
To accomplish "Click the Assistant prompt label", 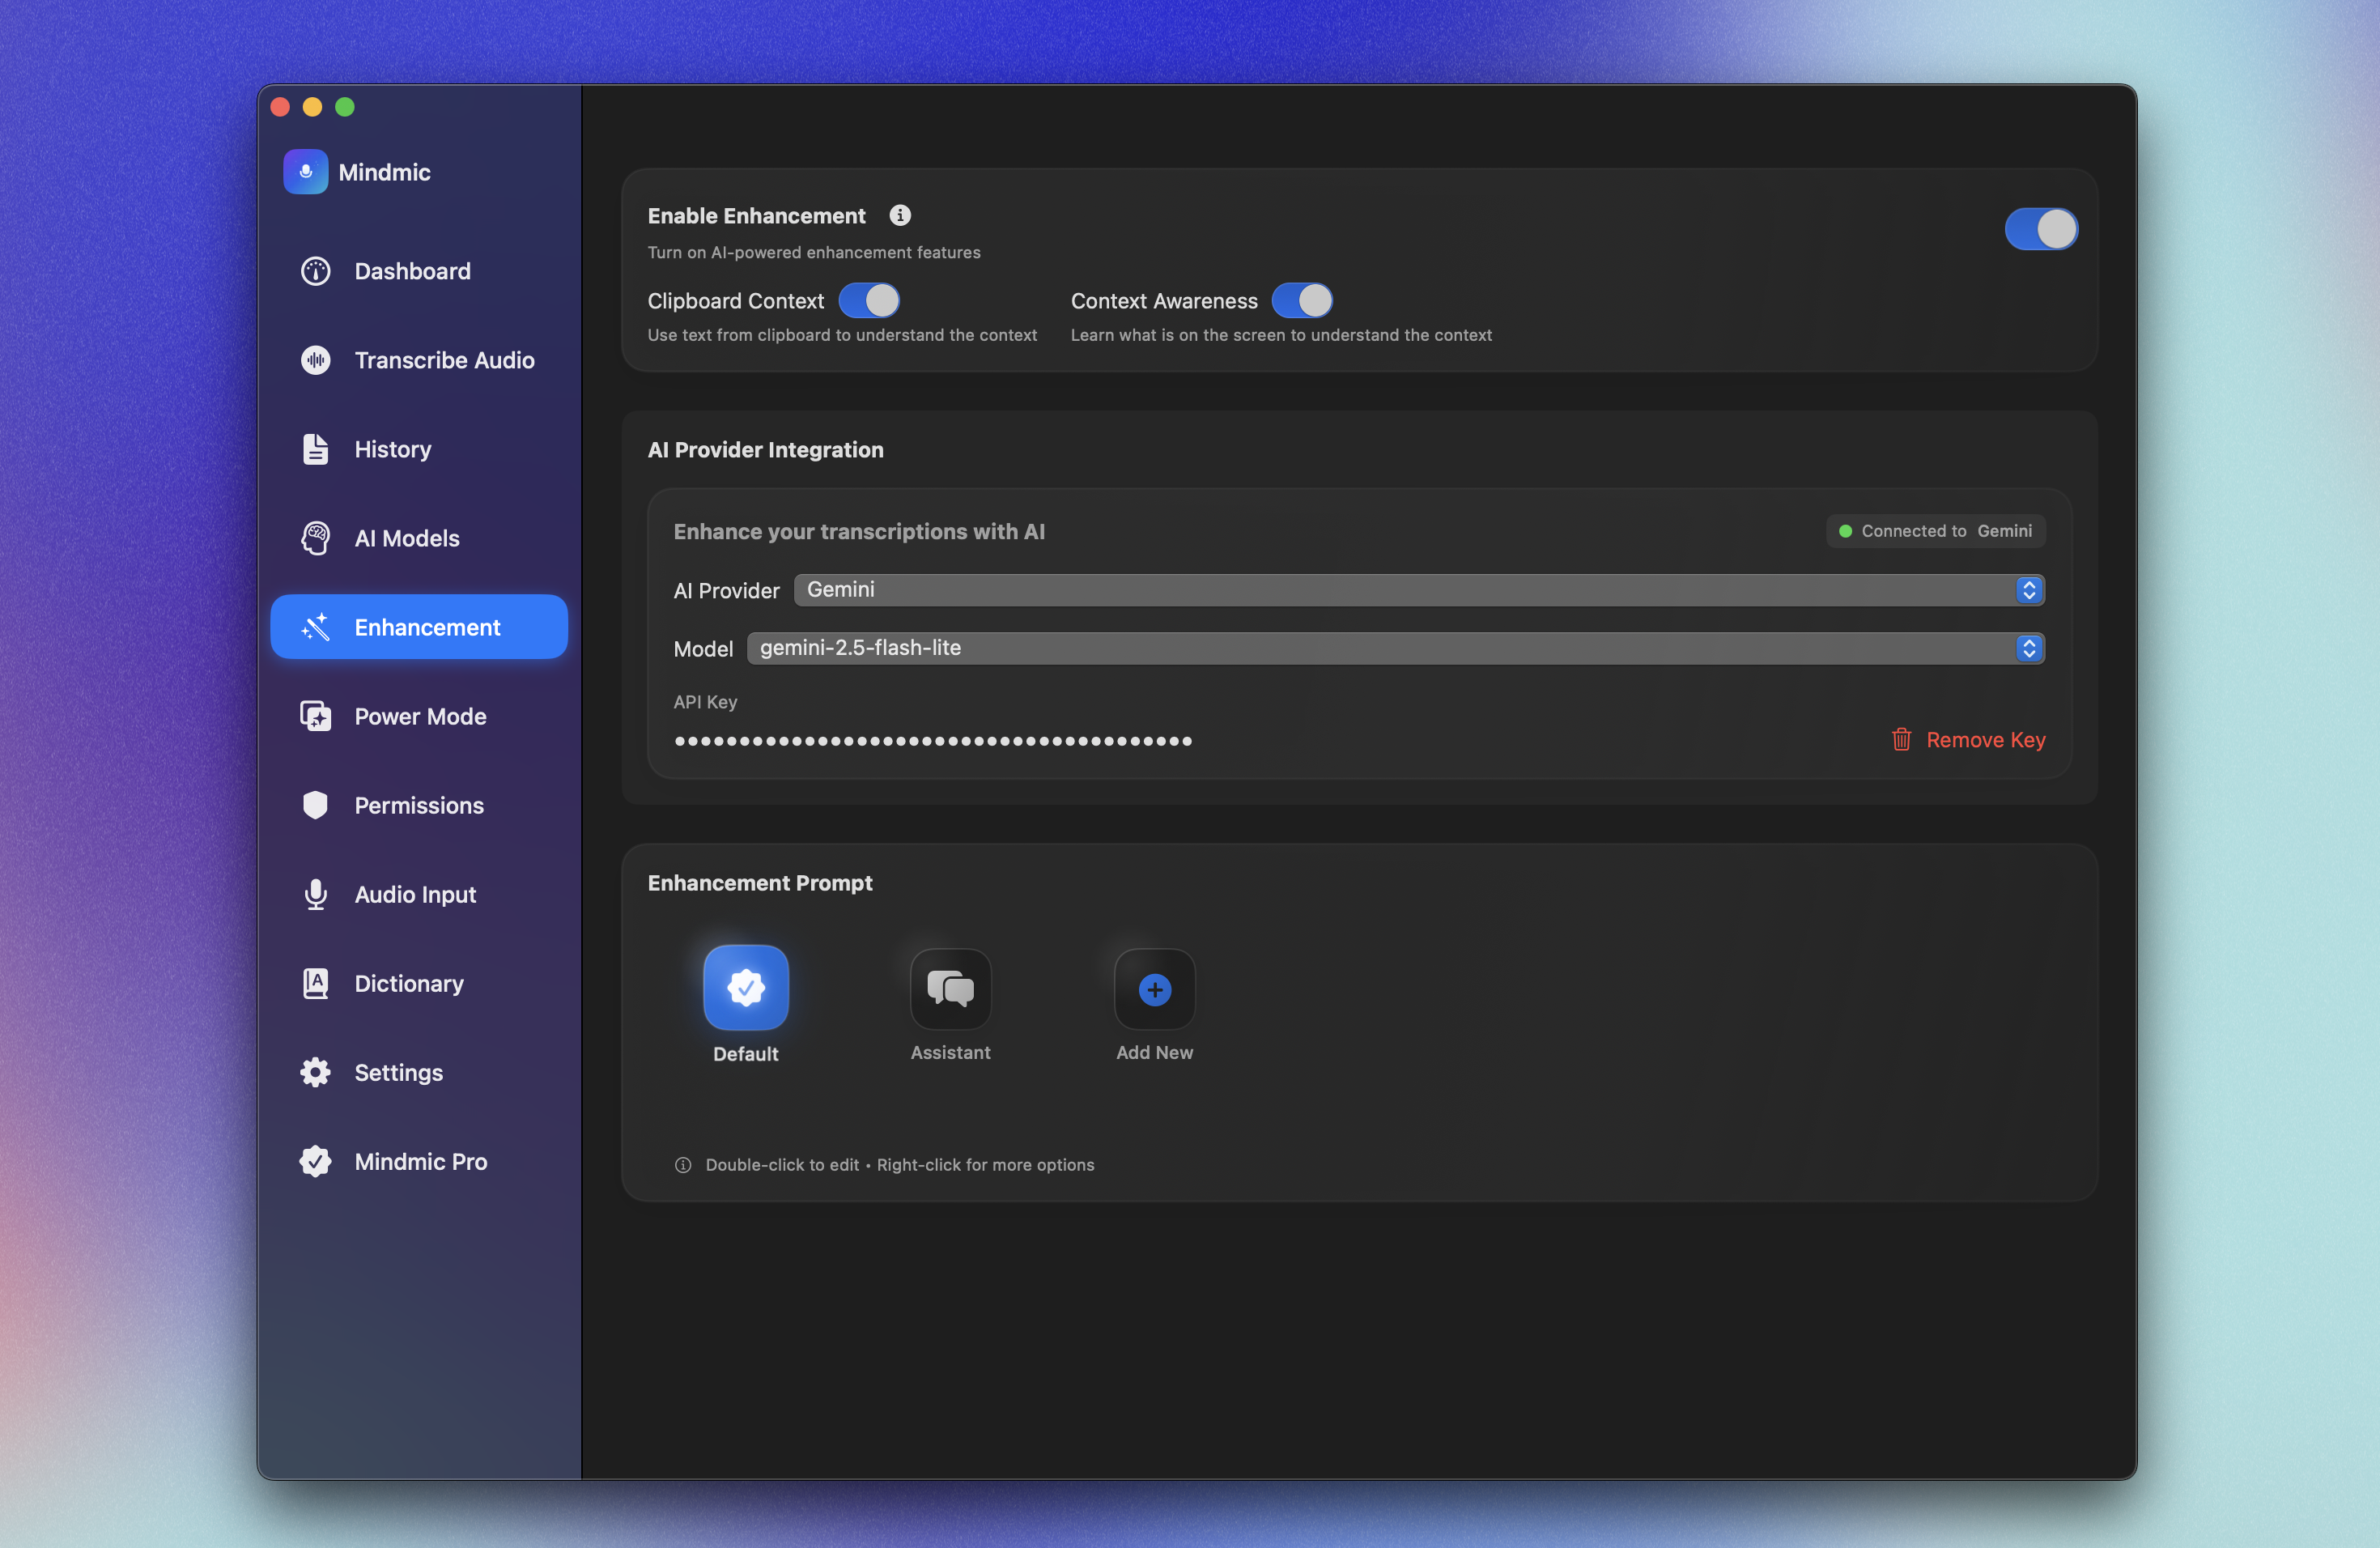I will click(x=950, y=1052).
